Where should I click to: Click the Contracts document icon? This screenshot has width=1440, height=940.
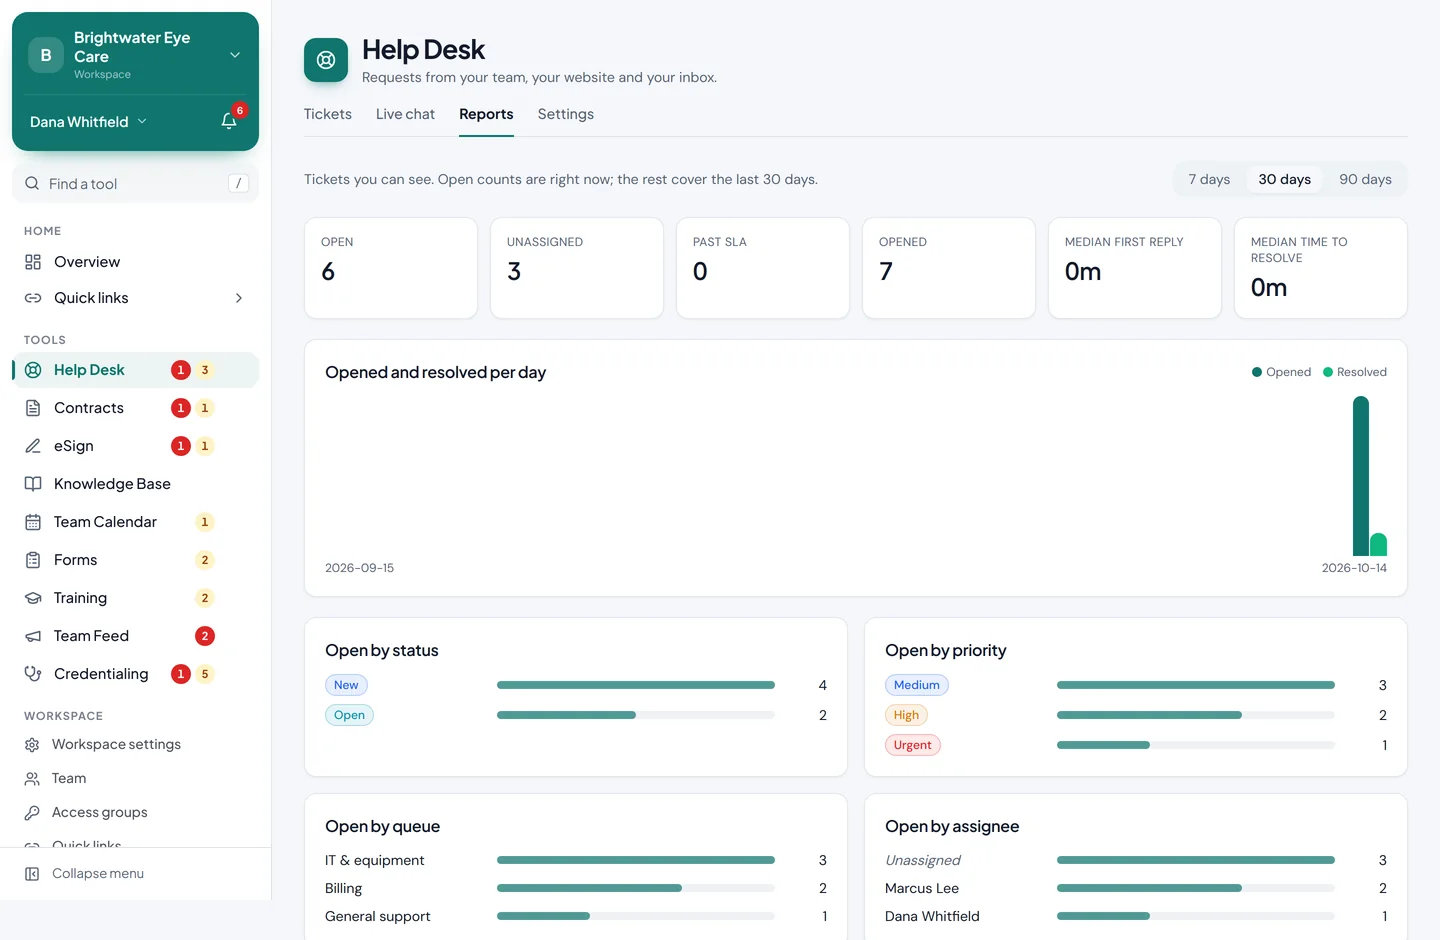coord(33,408)
